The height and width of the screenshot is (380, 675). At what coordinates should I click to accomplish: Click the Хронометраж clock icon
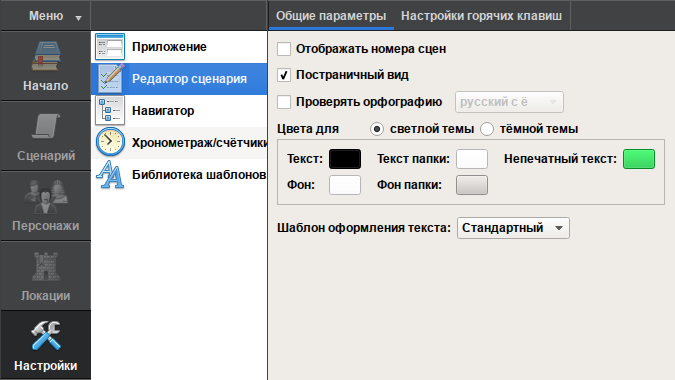[110, 142]
